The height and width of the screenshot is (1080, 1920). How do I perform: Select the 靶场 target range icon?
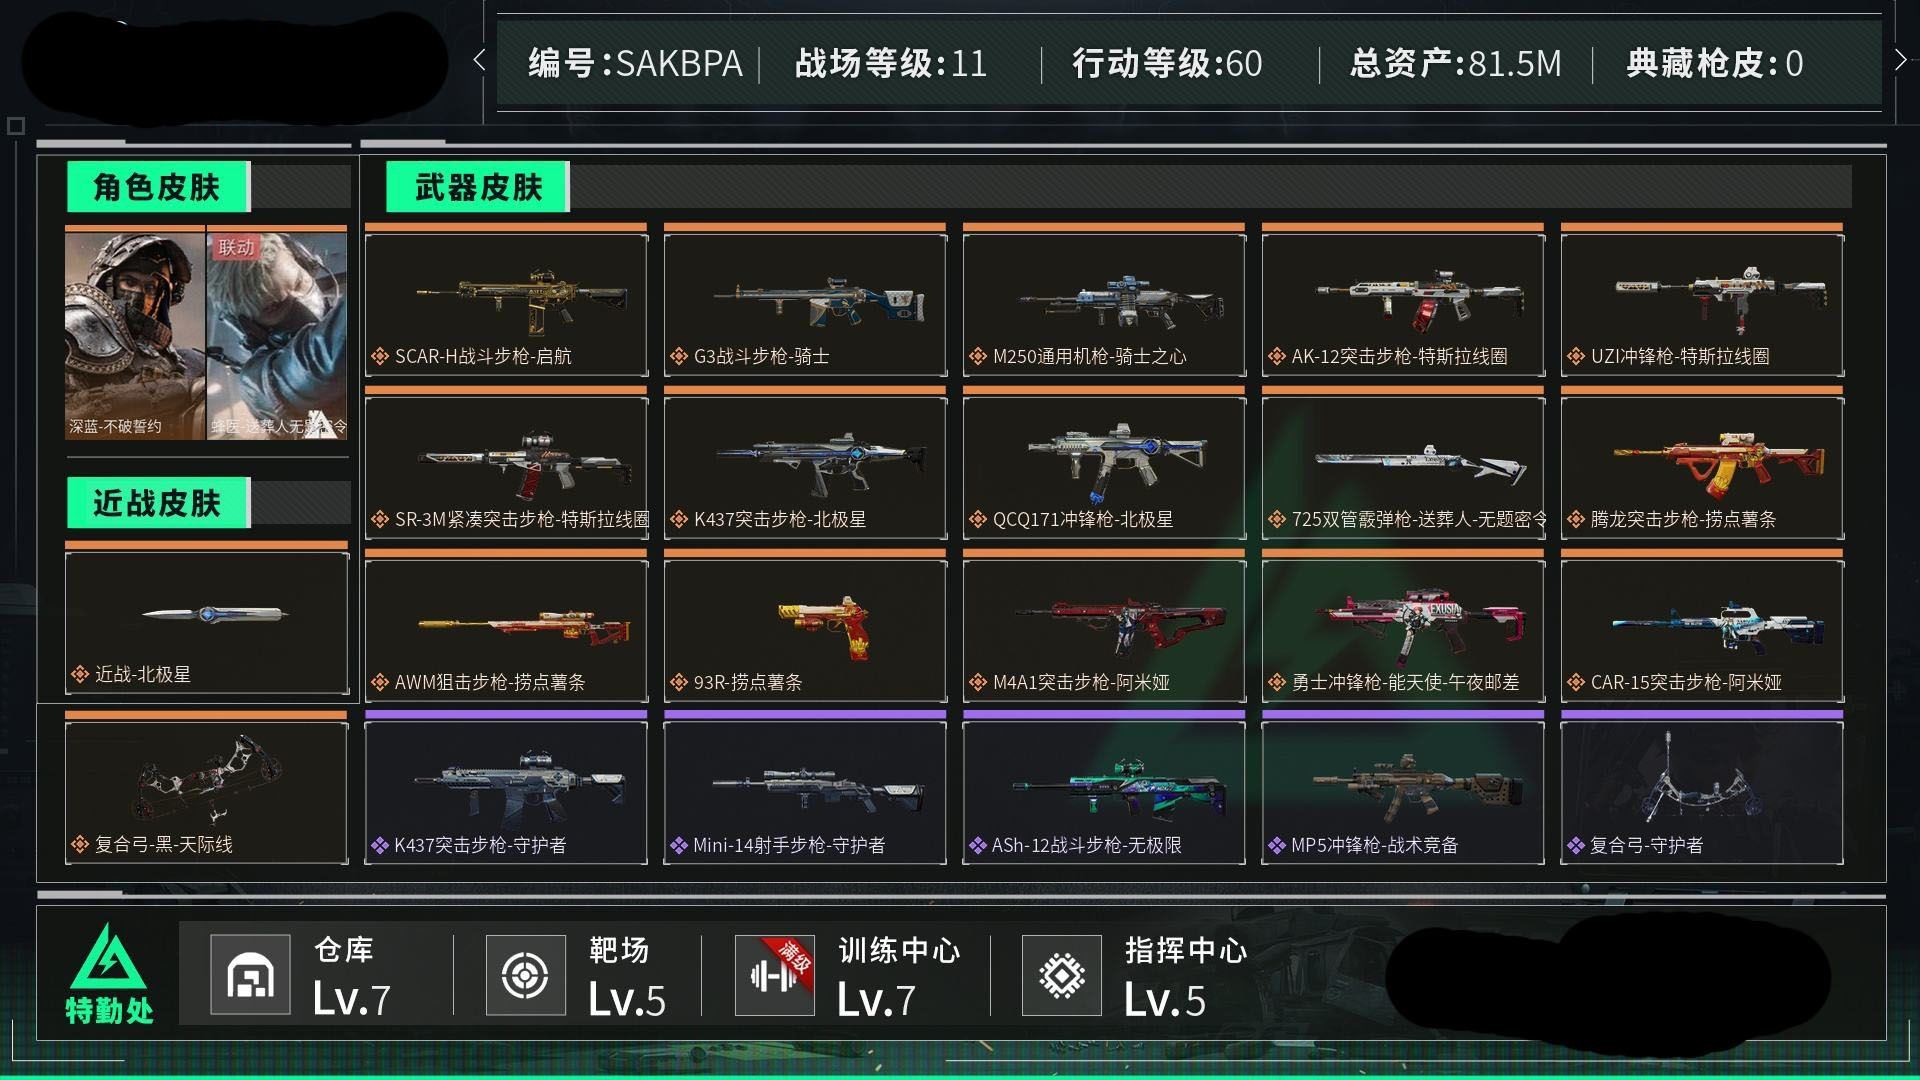525,975
